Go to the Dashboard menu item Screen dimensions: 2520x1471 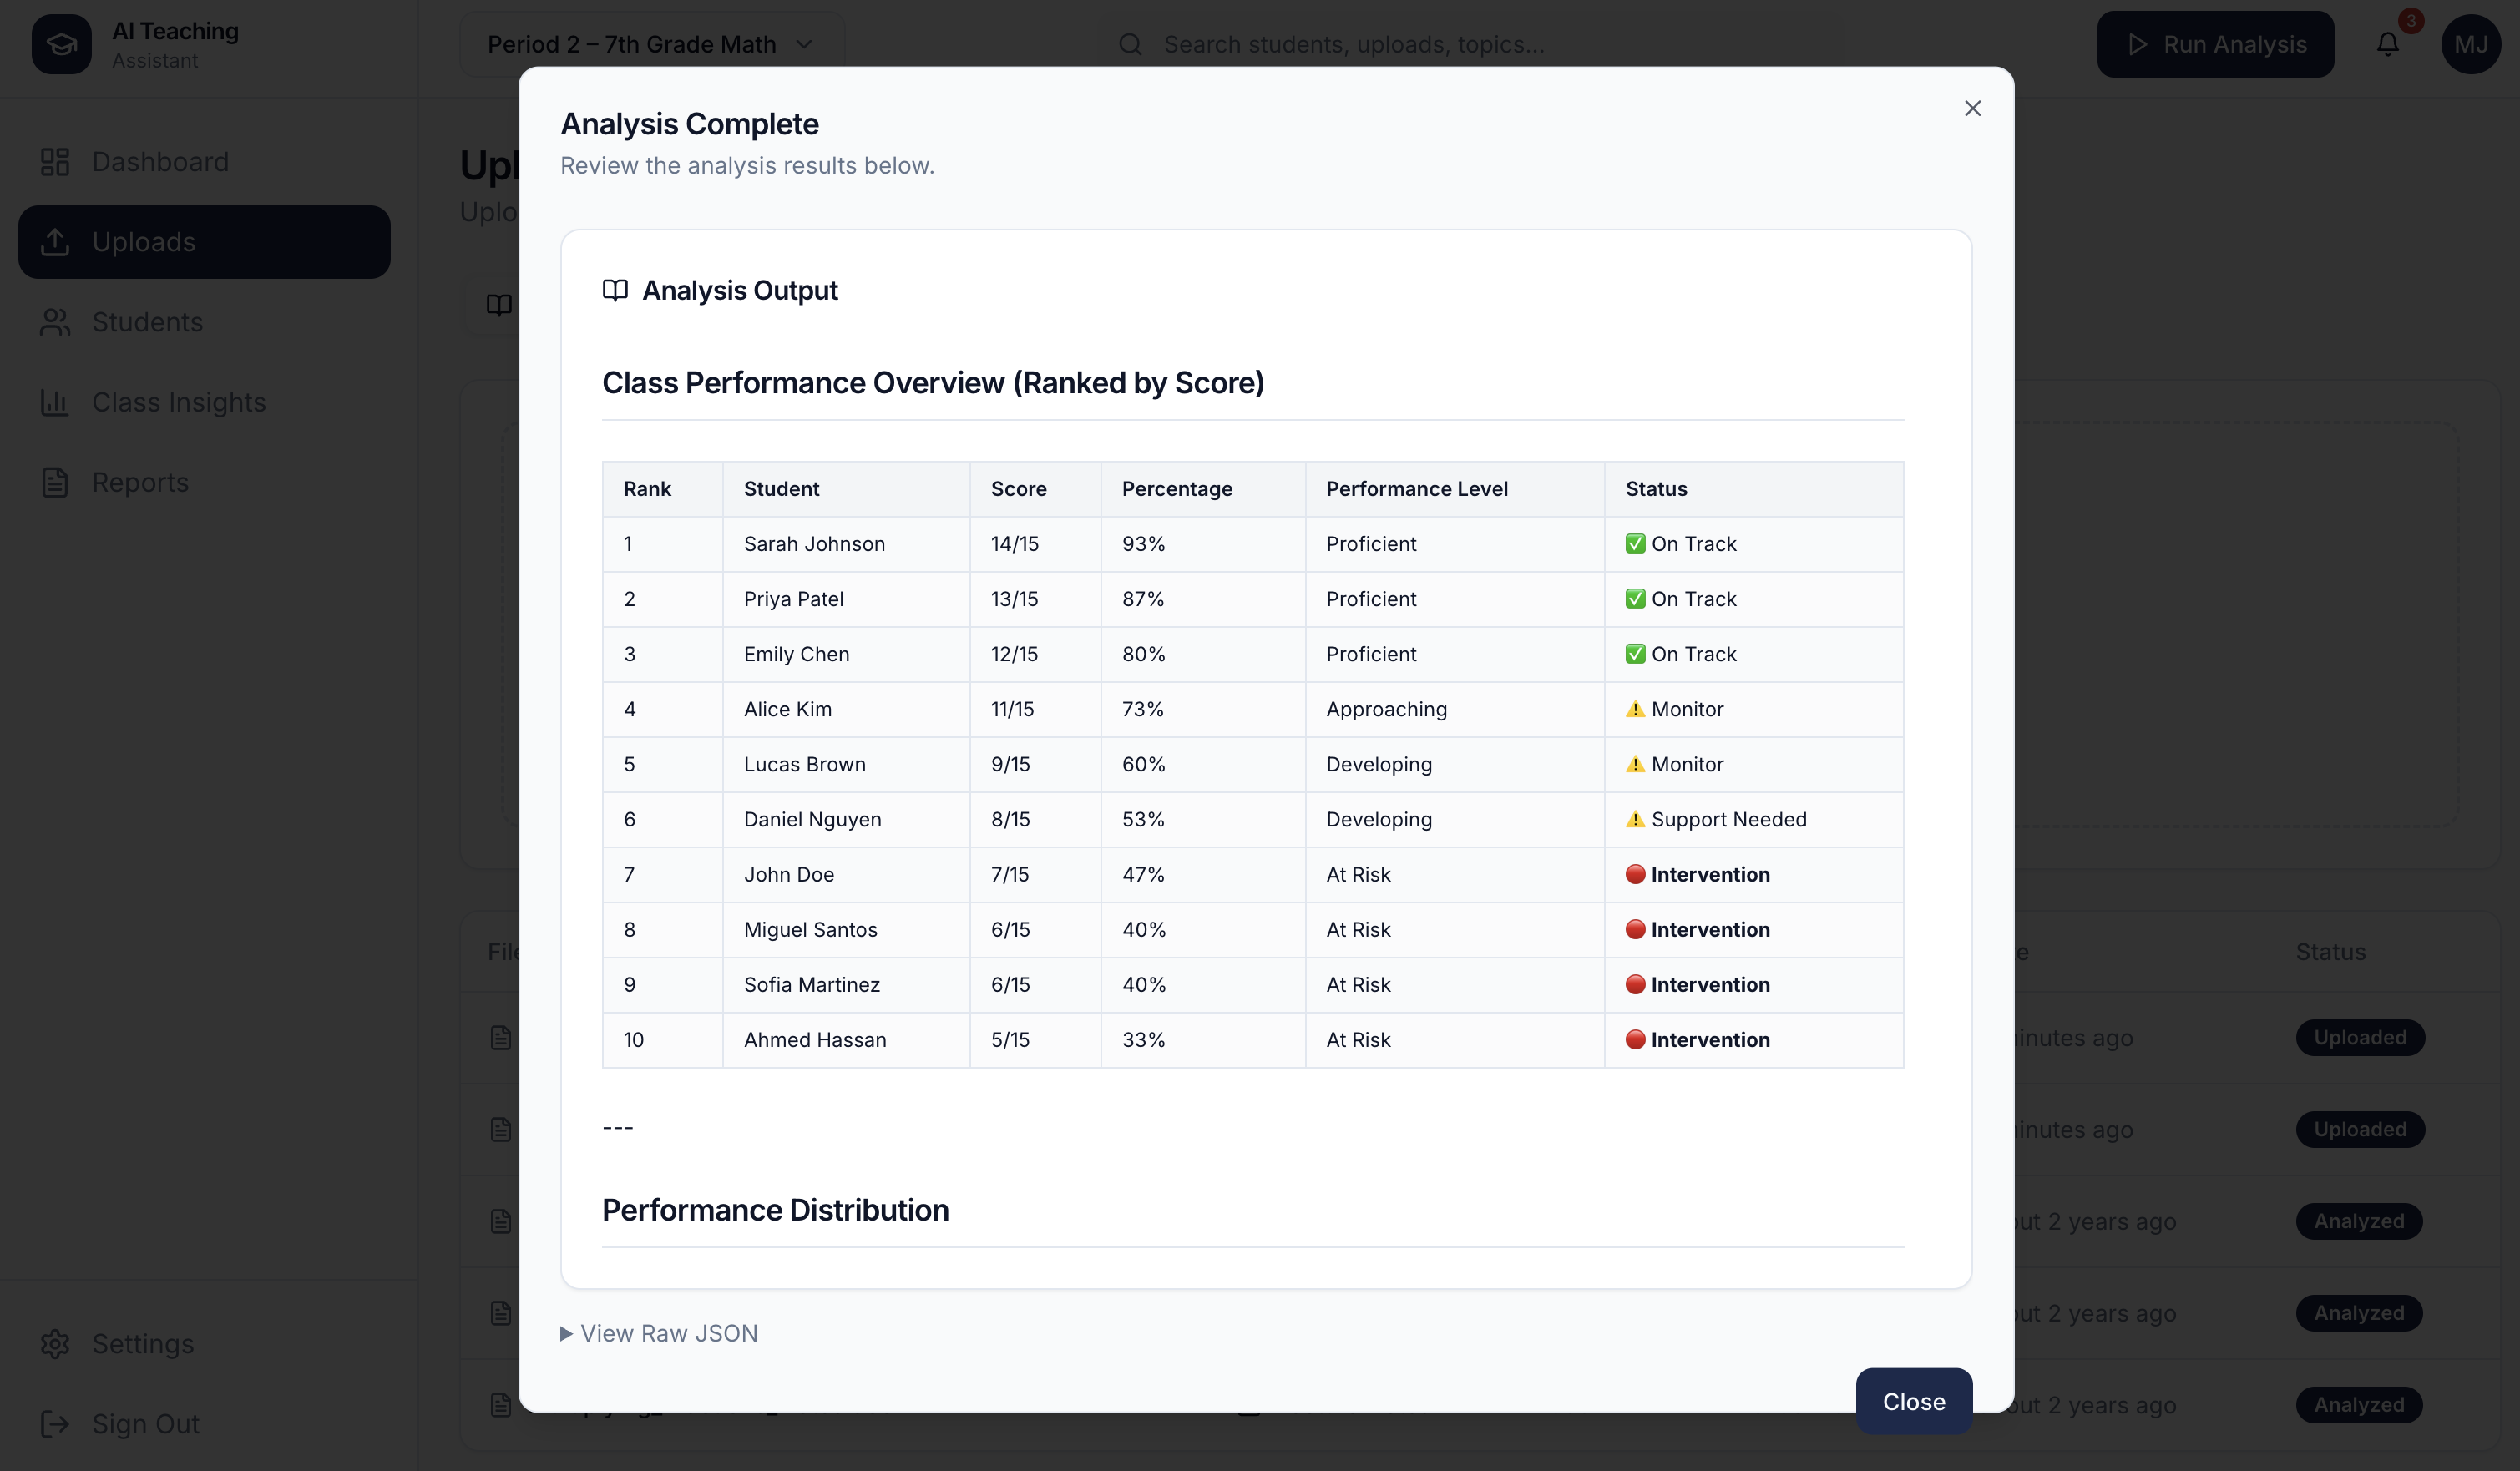pyautogui.click(x=160, y=162)
